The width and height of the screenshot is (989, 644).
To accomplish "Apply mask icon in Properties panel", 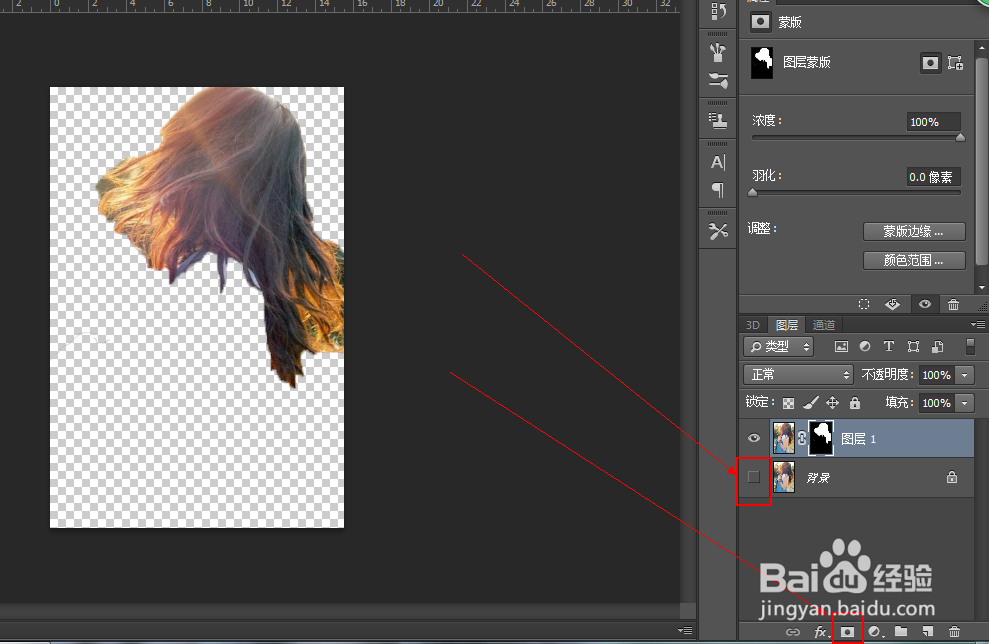I will (x=892, y=305).
